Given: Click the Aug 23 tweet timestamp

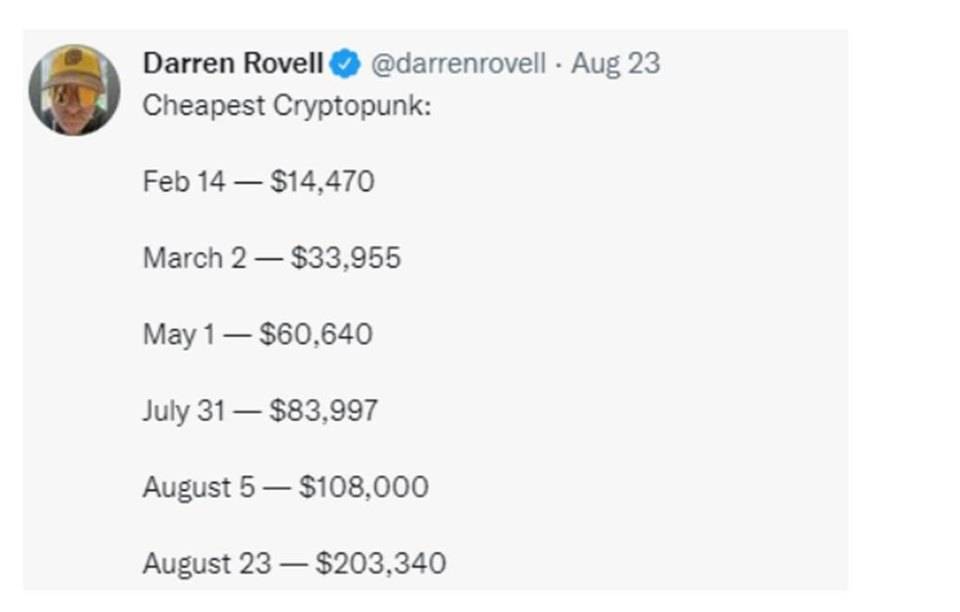Looking at the screenshot, I should (616, 64).
